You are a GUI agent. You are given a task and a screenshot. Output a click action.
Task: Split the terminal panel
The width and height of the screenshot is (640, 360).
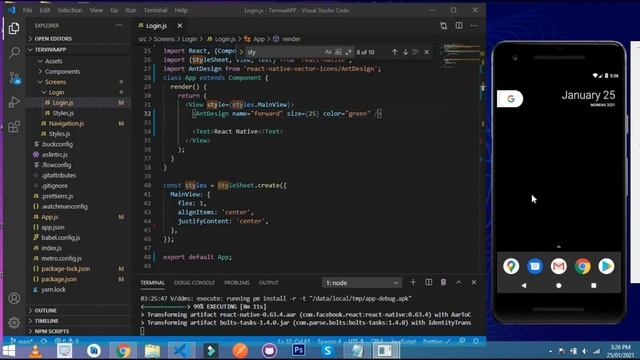point(429,282)
